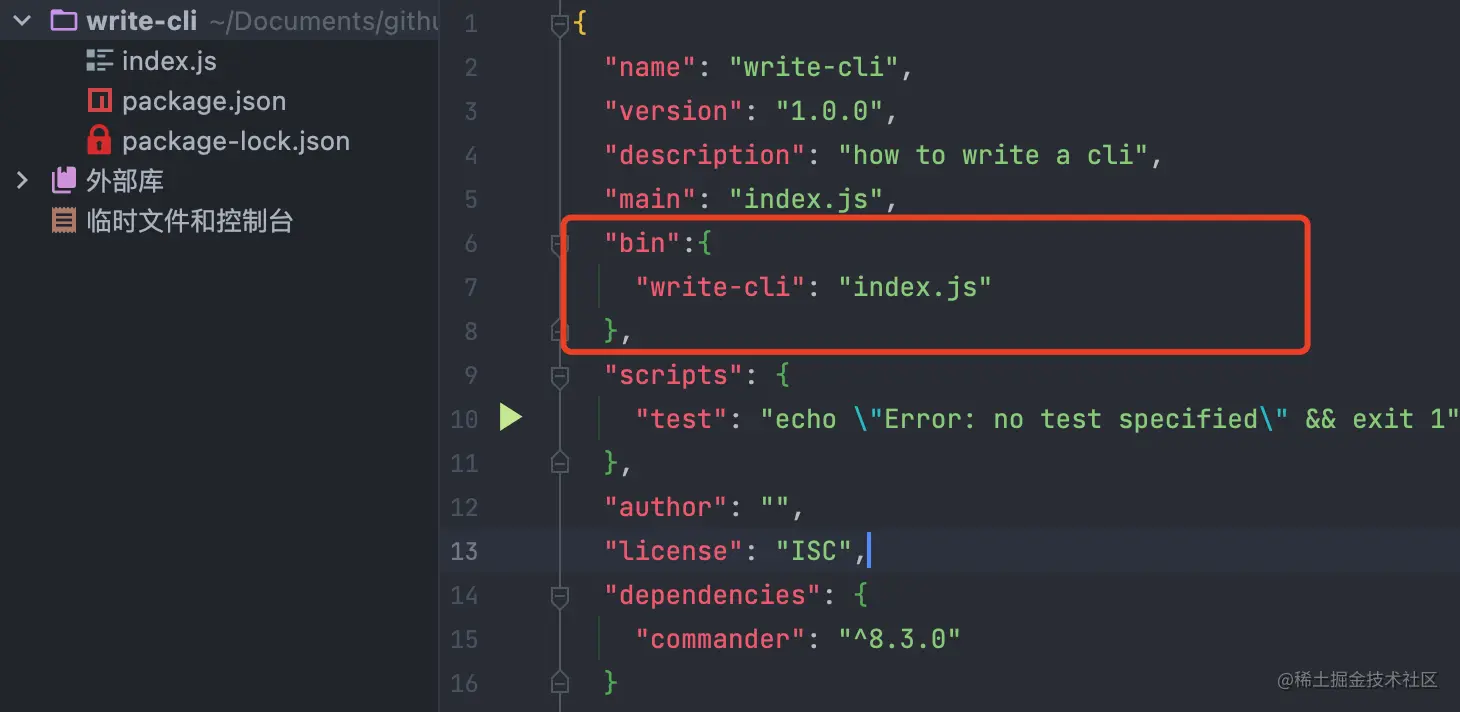Fold the "dependencies" block at line 14
The height and width of the screenshot is (712, 1460).
(560, 595)
